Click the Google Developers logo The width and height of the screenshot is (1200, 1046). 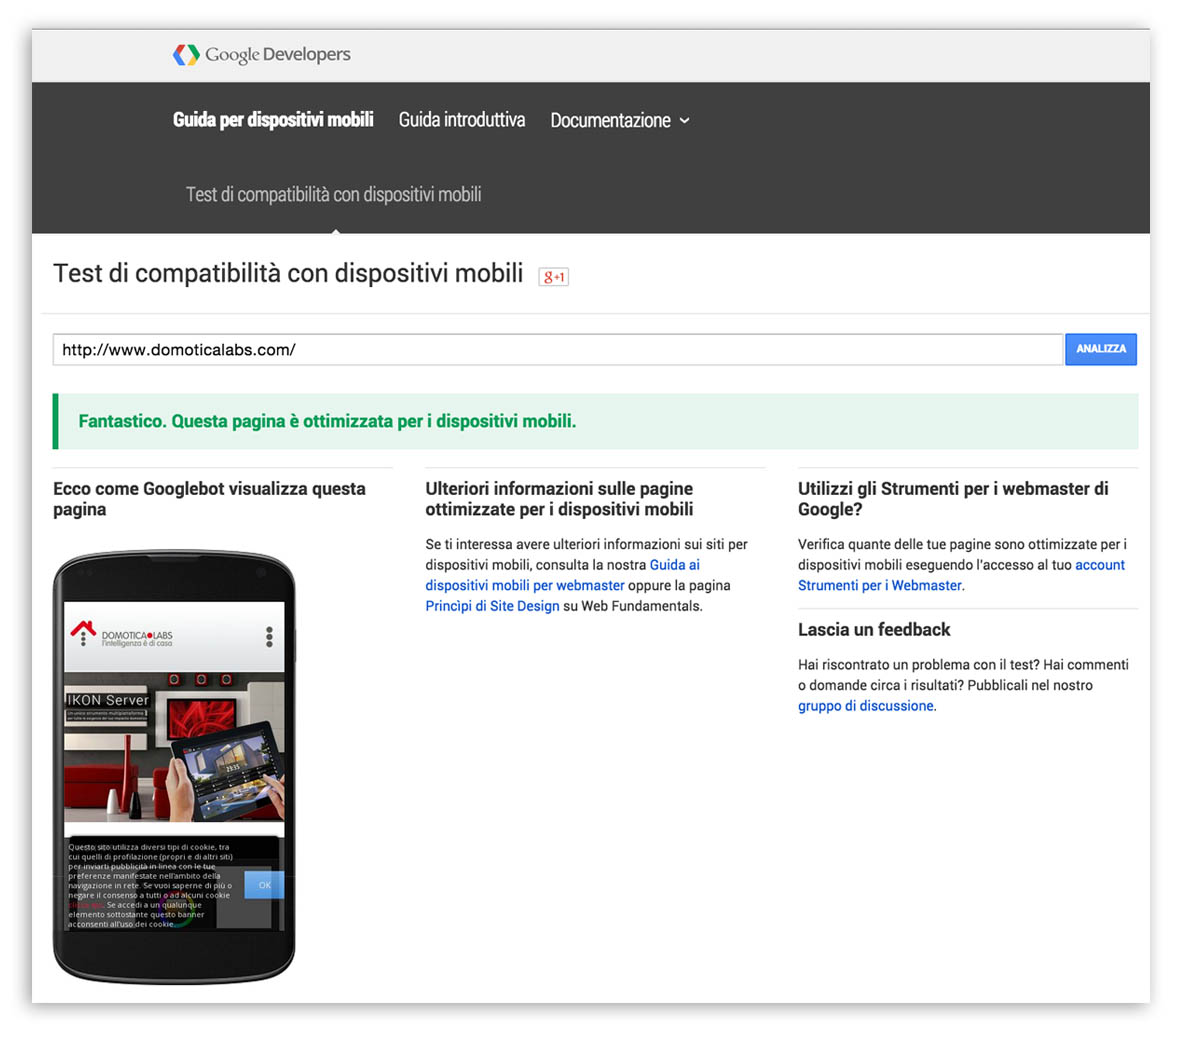pos(262,55)
